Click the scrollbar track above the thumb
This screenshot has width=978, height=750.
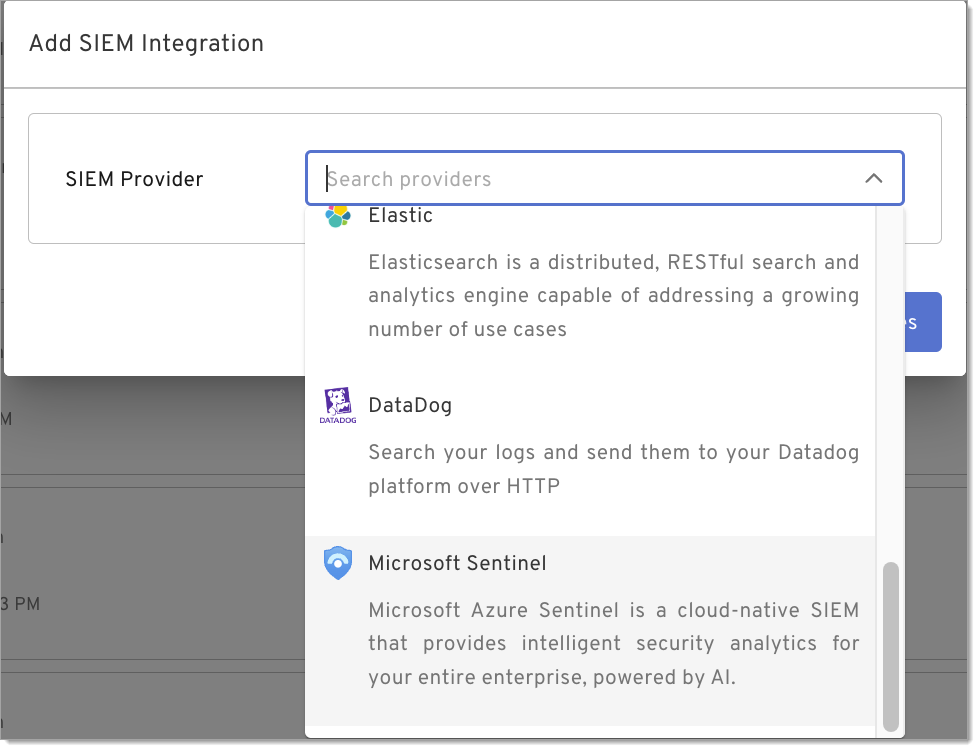[890, 380]
